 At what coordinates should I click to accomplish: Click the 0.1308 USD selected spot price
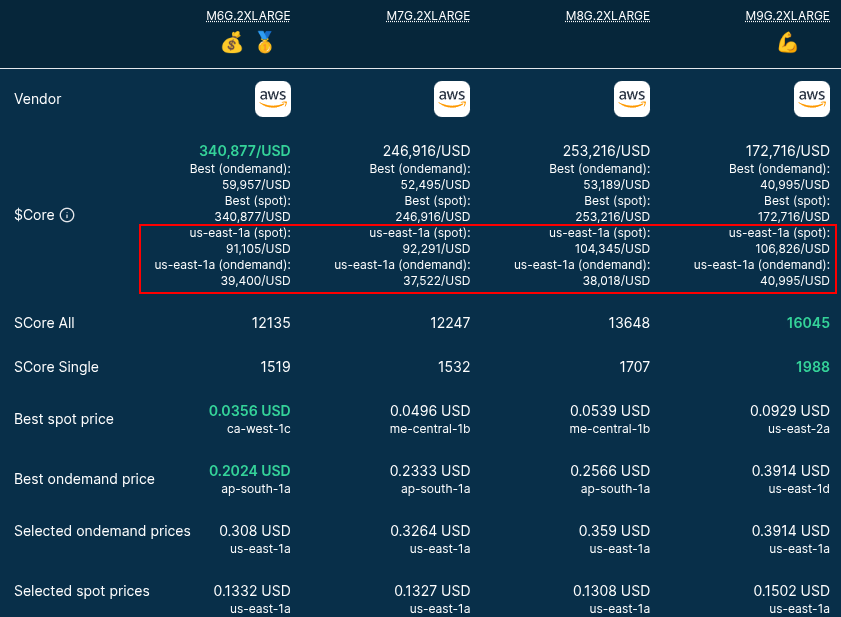point(611,591)
